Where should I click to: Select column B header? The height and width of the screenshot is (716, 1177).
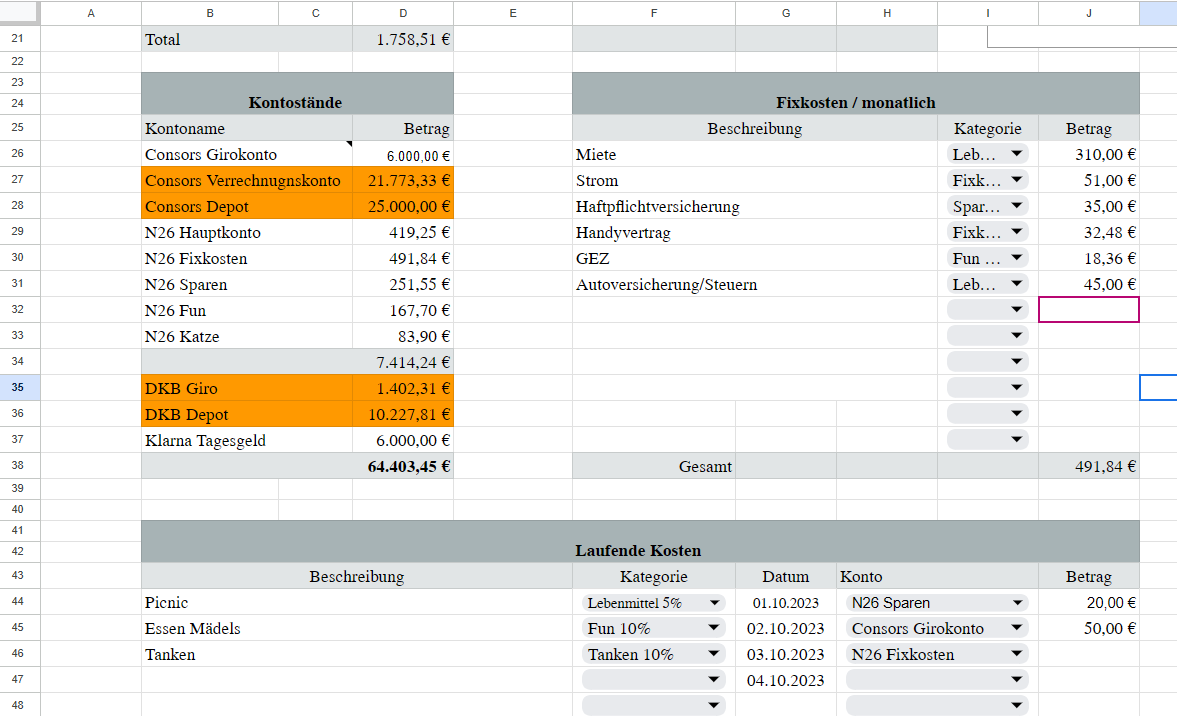tap(209, 13)
